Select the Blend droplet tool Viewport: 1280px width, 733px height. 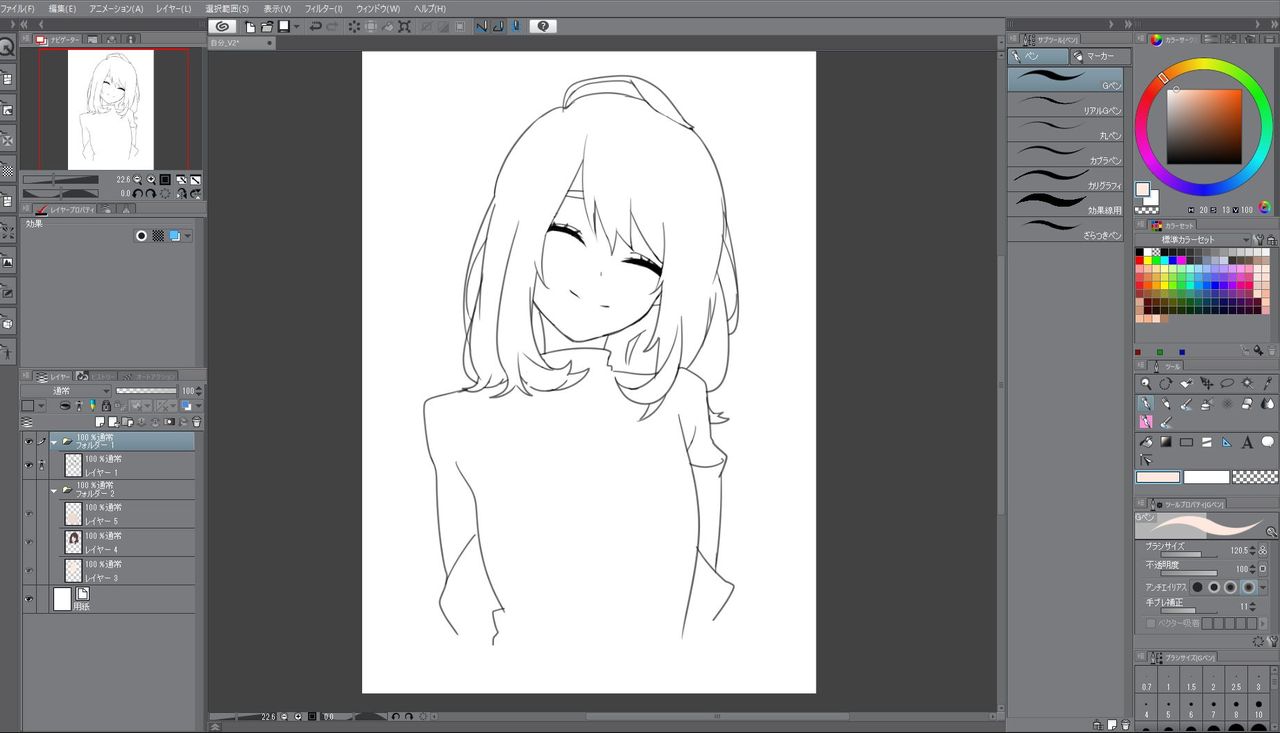click(1268, 404)
